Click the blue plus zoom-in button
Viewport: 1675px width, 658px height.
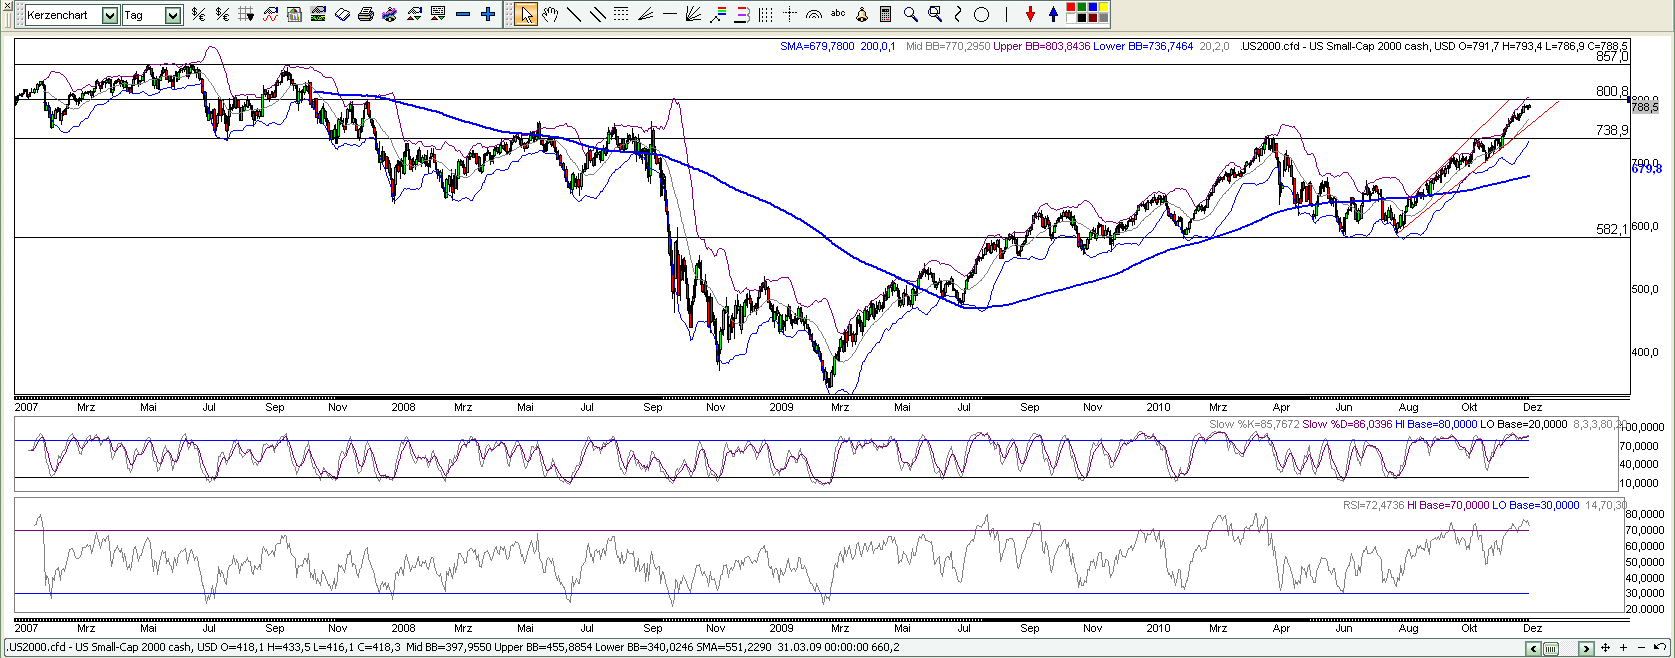click(x=488, y=14)
